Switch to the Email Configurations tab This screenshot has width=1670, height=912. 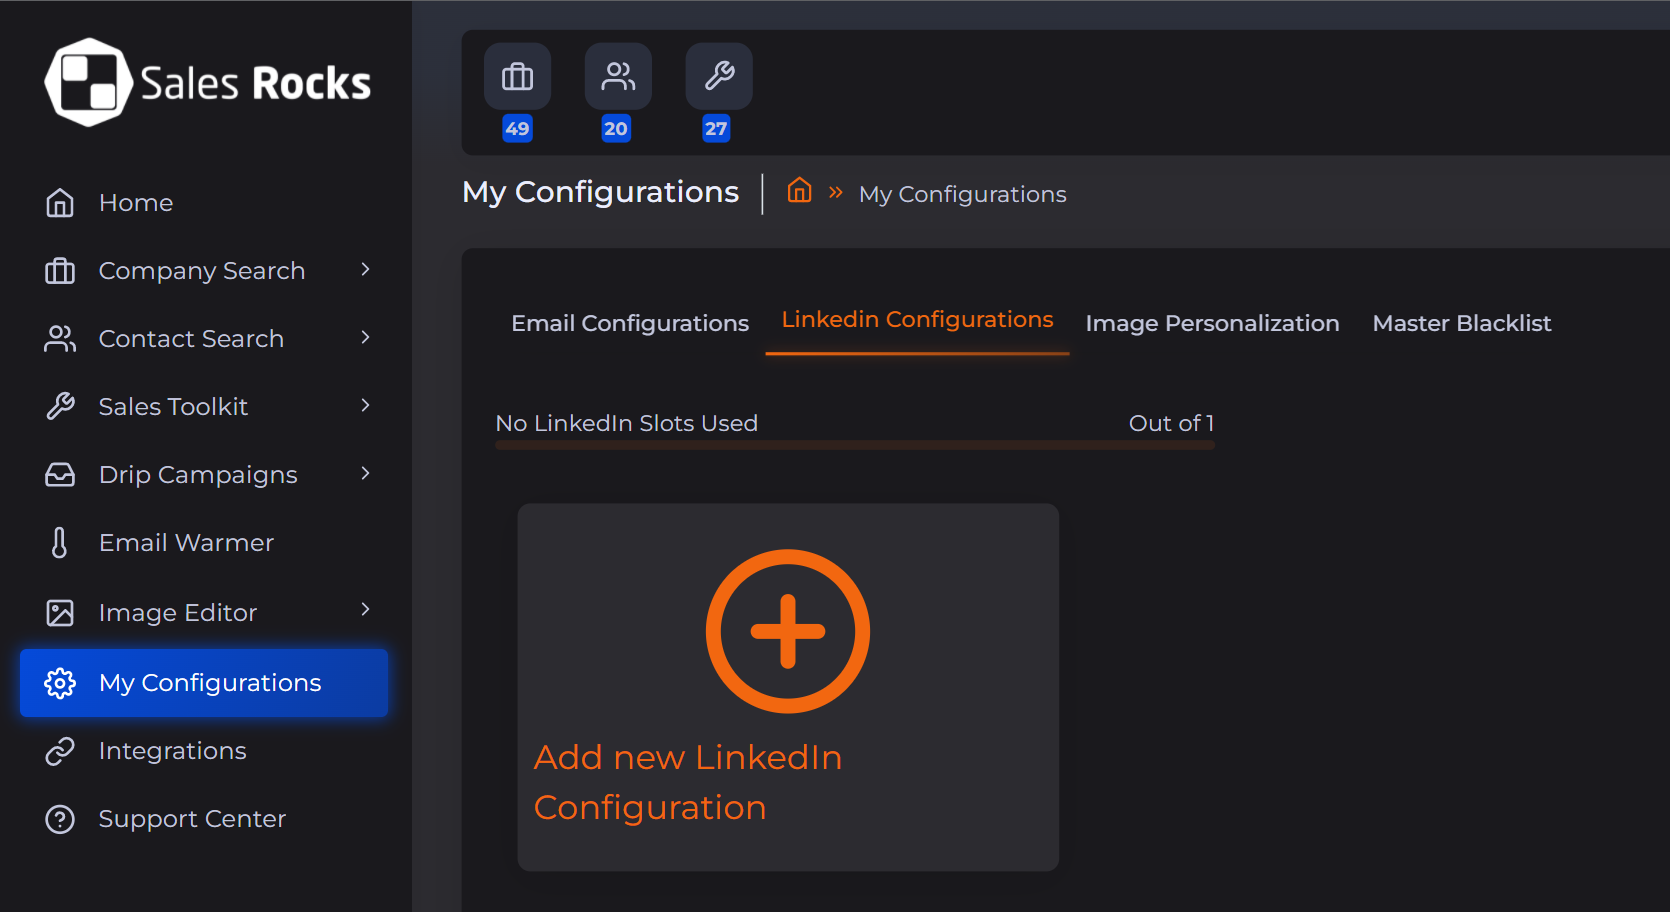pos(630,323)
